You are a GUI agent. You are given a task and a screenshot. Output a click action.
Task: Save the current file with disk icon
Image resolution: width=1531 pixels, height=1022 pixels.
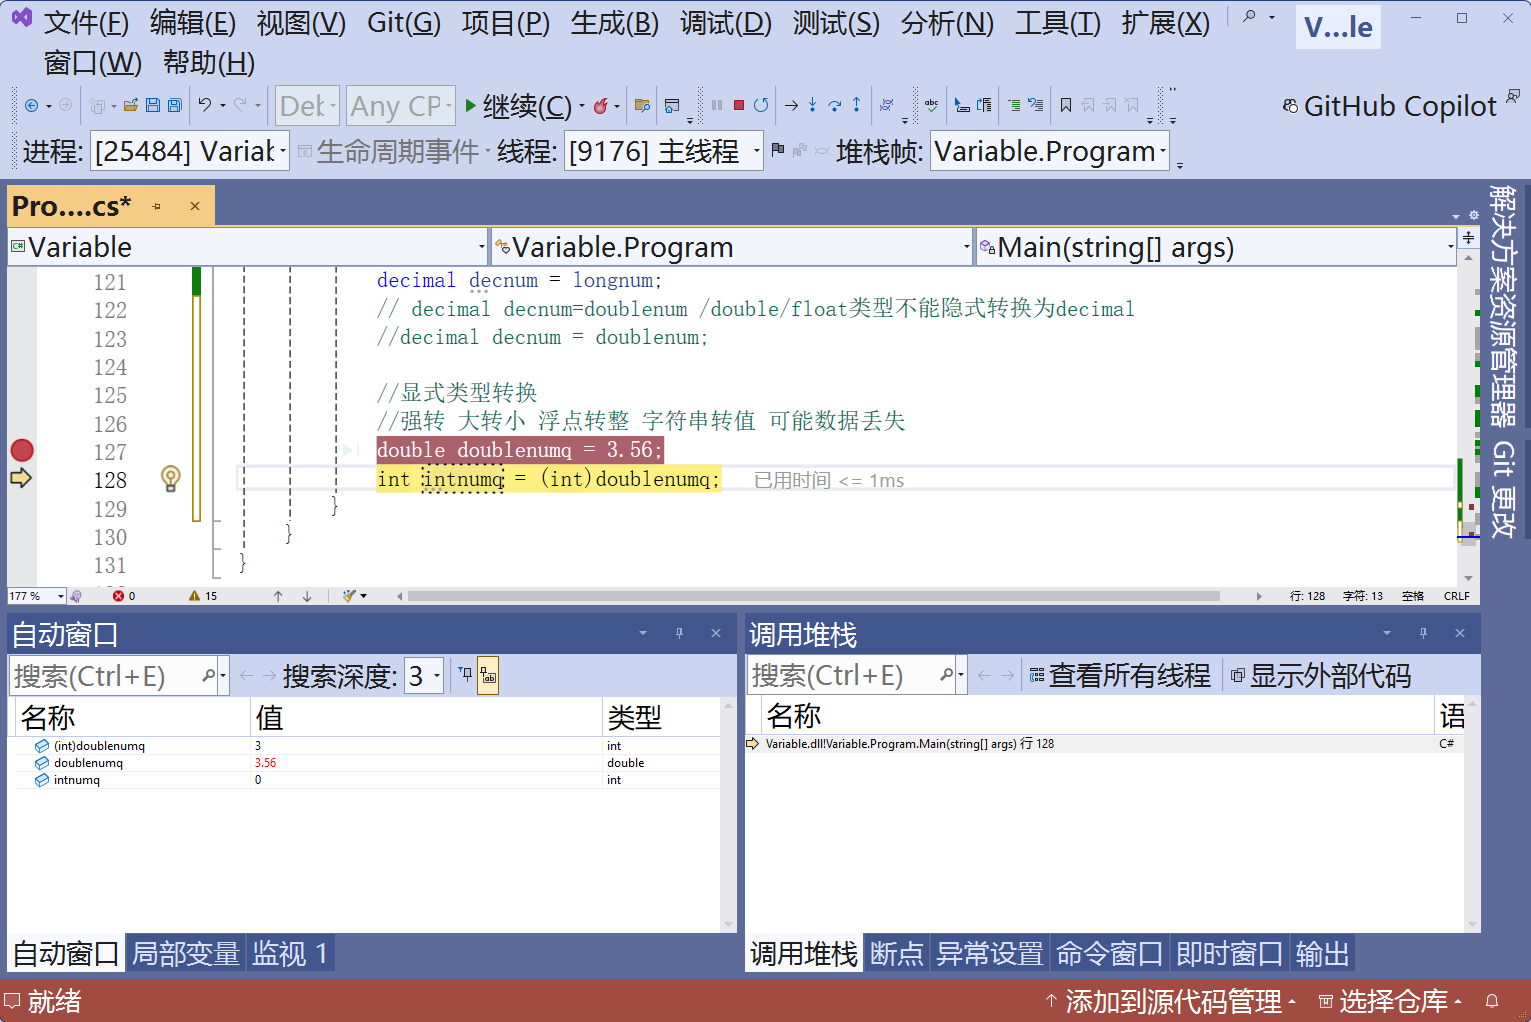[x=153, y=105]
